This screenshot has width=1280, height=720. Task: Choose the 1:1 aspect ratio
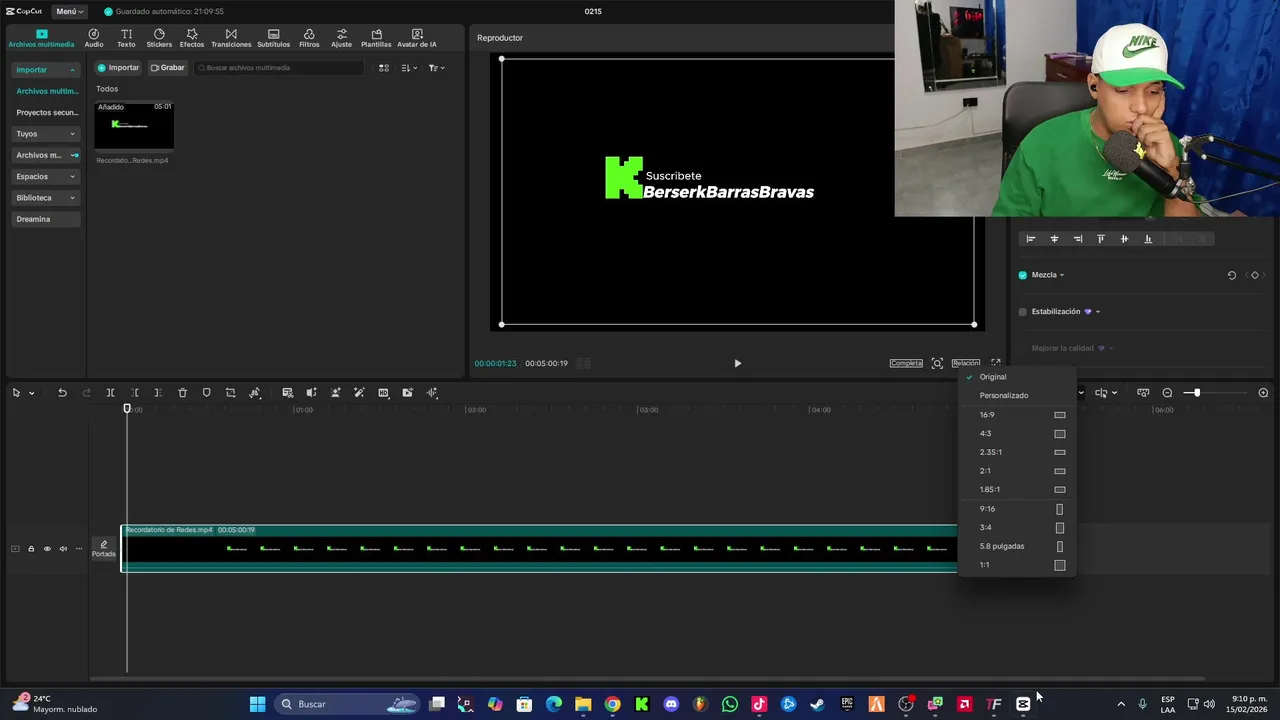pos(1017,565)
